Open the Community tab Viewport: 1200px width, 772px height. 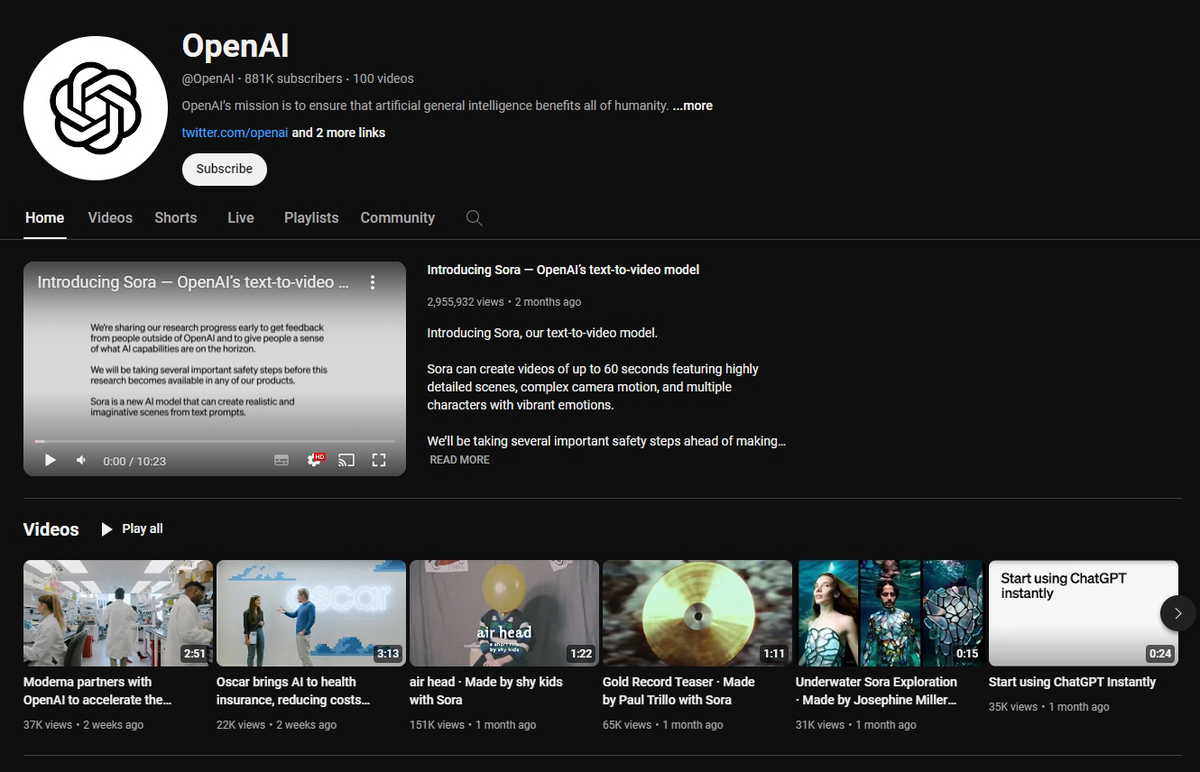397,217
